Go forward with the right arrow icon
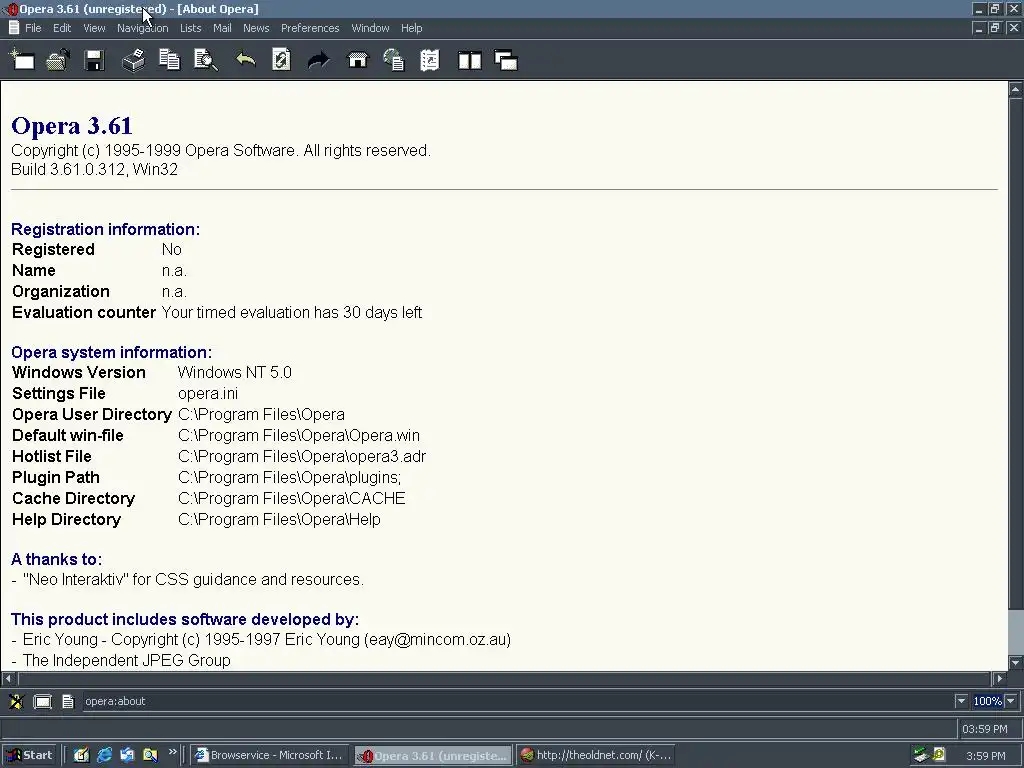This screenshot has height=768, width=1024. (x=319, y=60)
